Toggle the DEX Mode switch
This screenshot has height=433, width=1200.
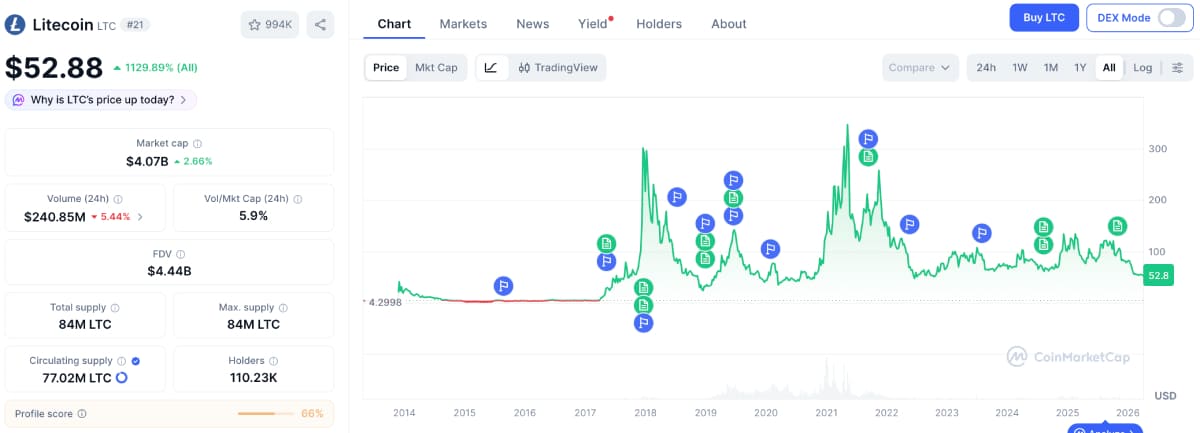[x=1170, y=18]
